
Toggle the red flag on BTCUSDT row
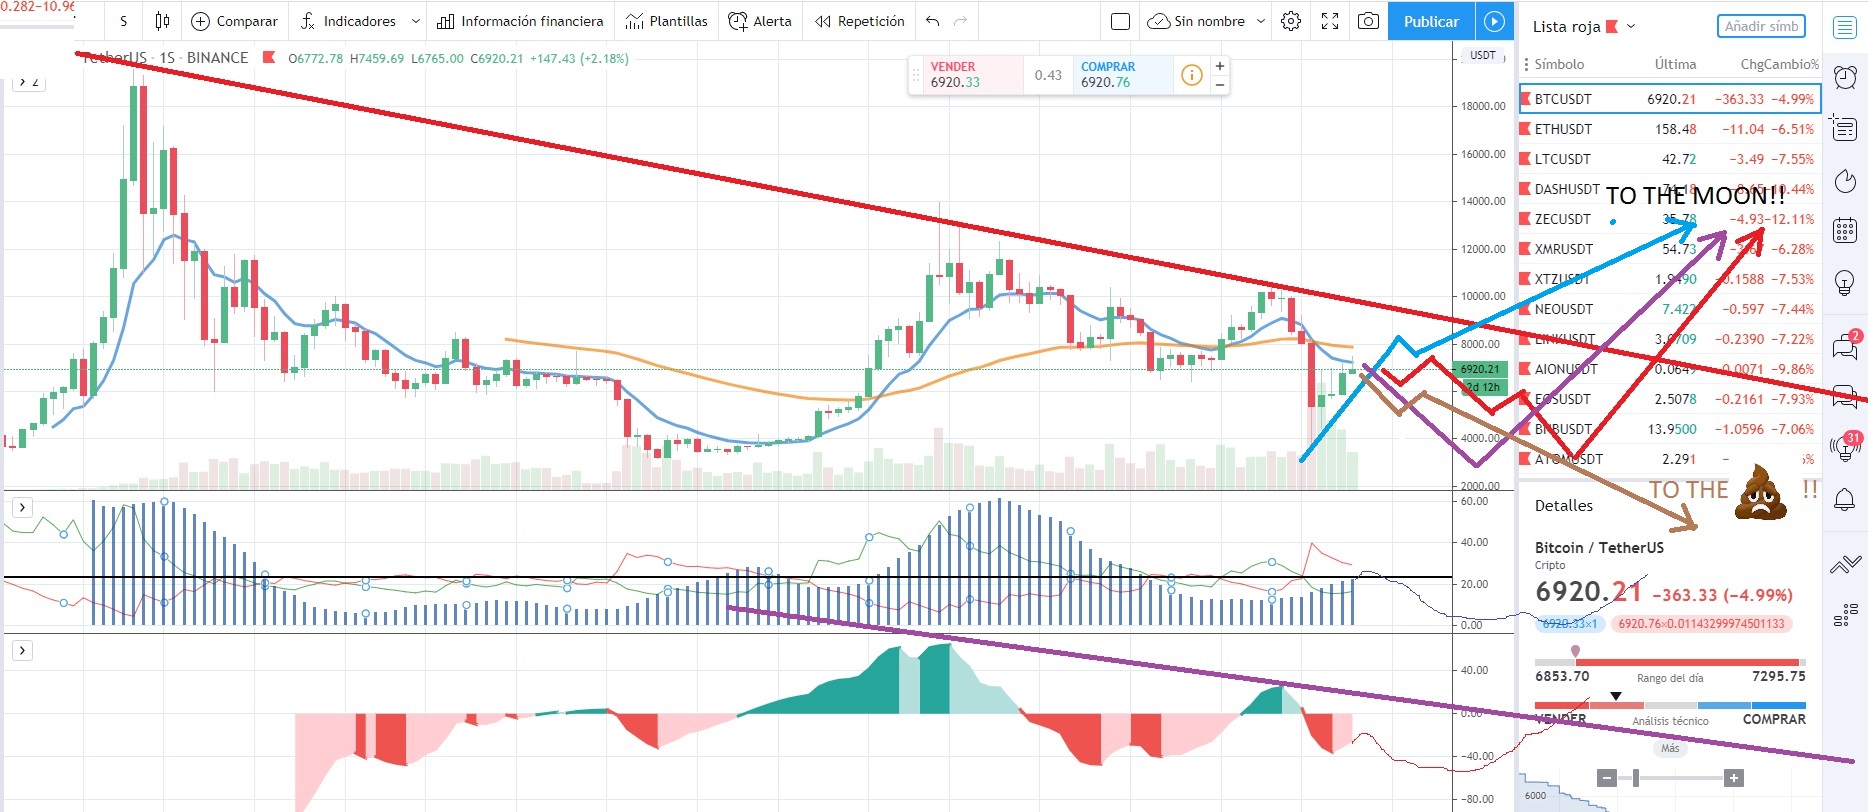click(1526, 99)
